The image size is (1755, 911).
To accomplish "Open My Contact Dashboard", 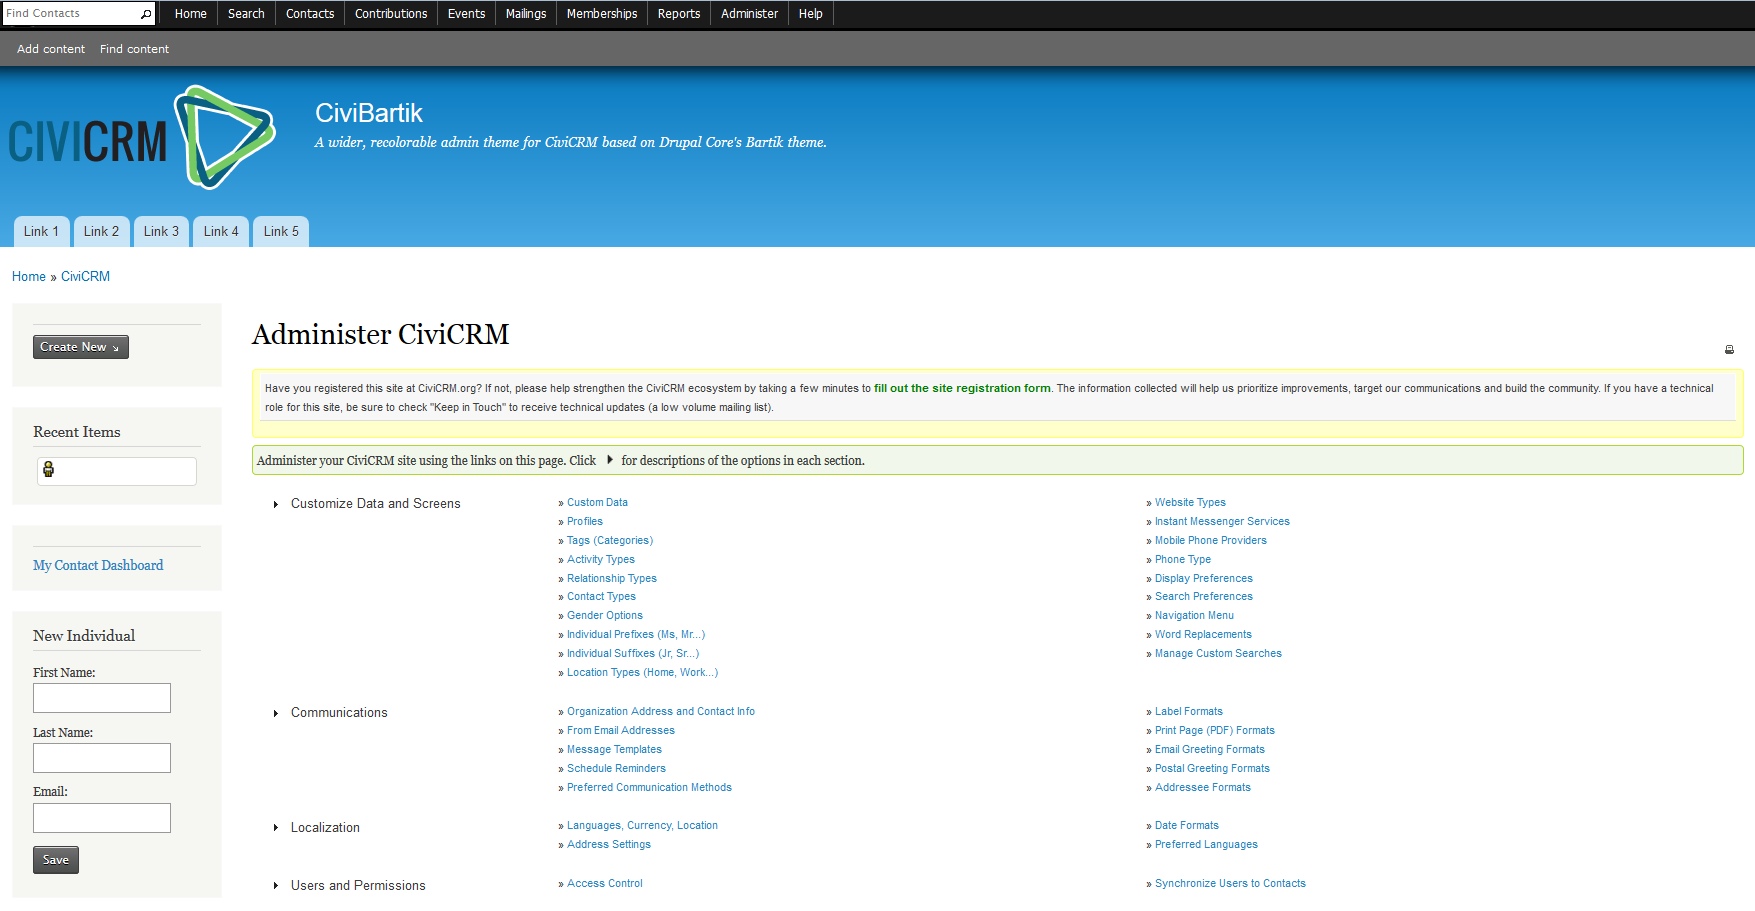I will click(x=98, y=566).
